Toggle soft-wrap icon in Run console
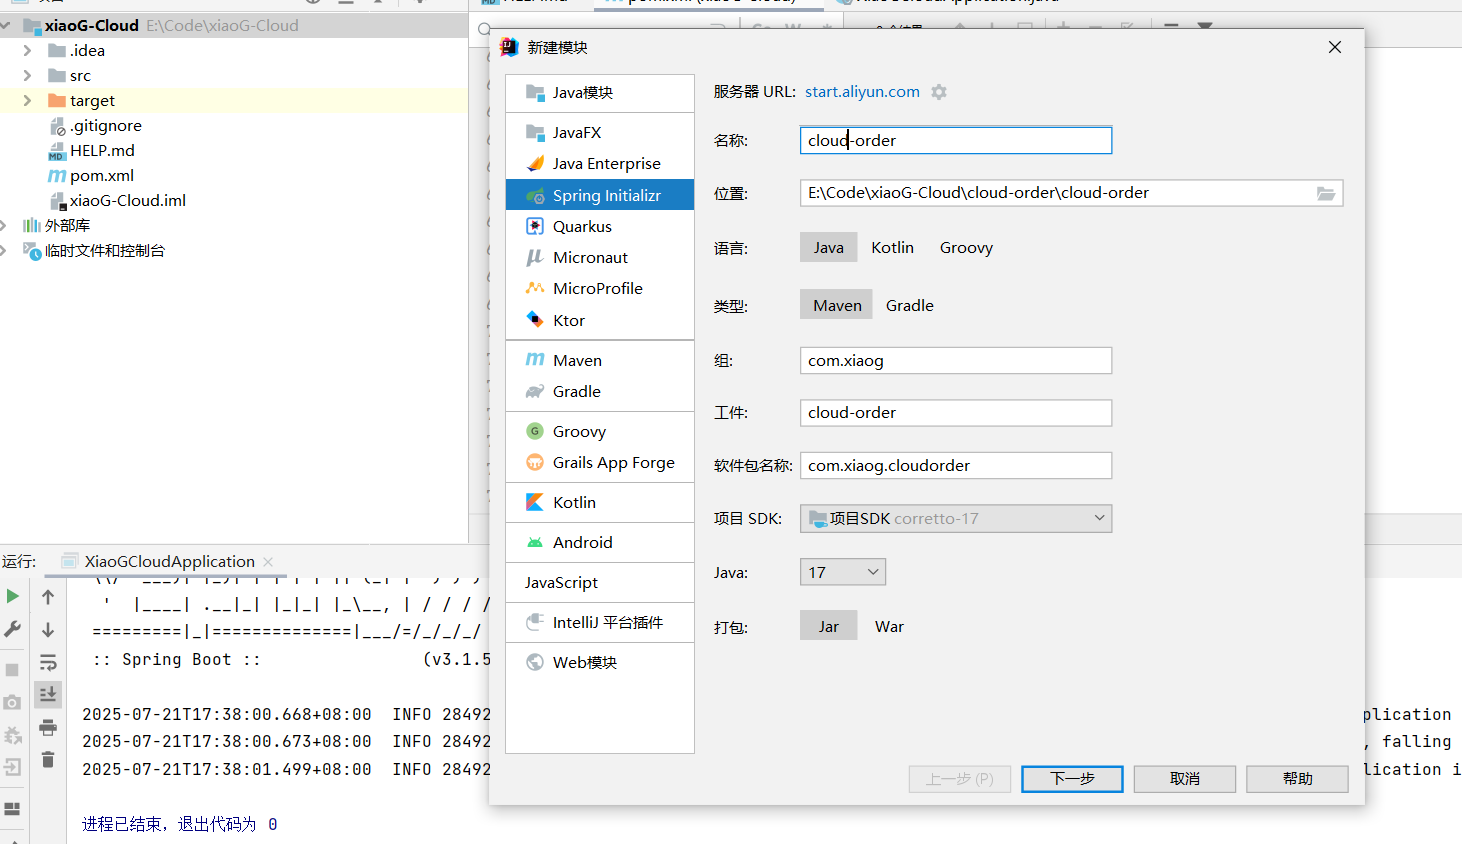 coord(48,662)
